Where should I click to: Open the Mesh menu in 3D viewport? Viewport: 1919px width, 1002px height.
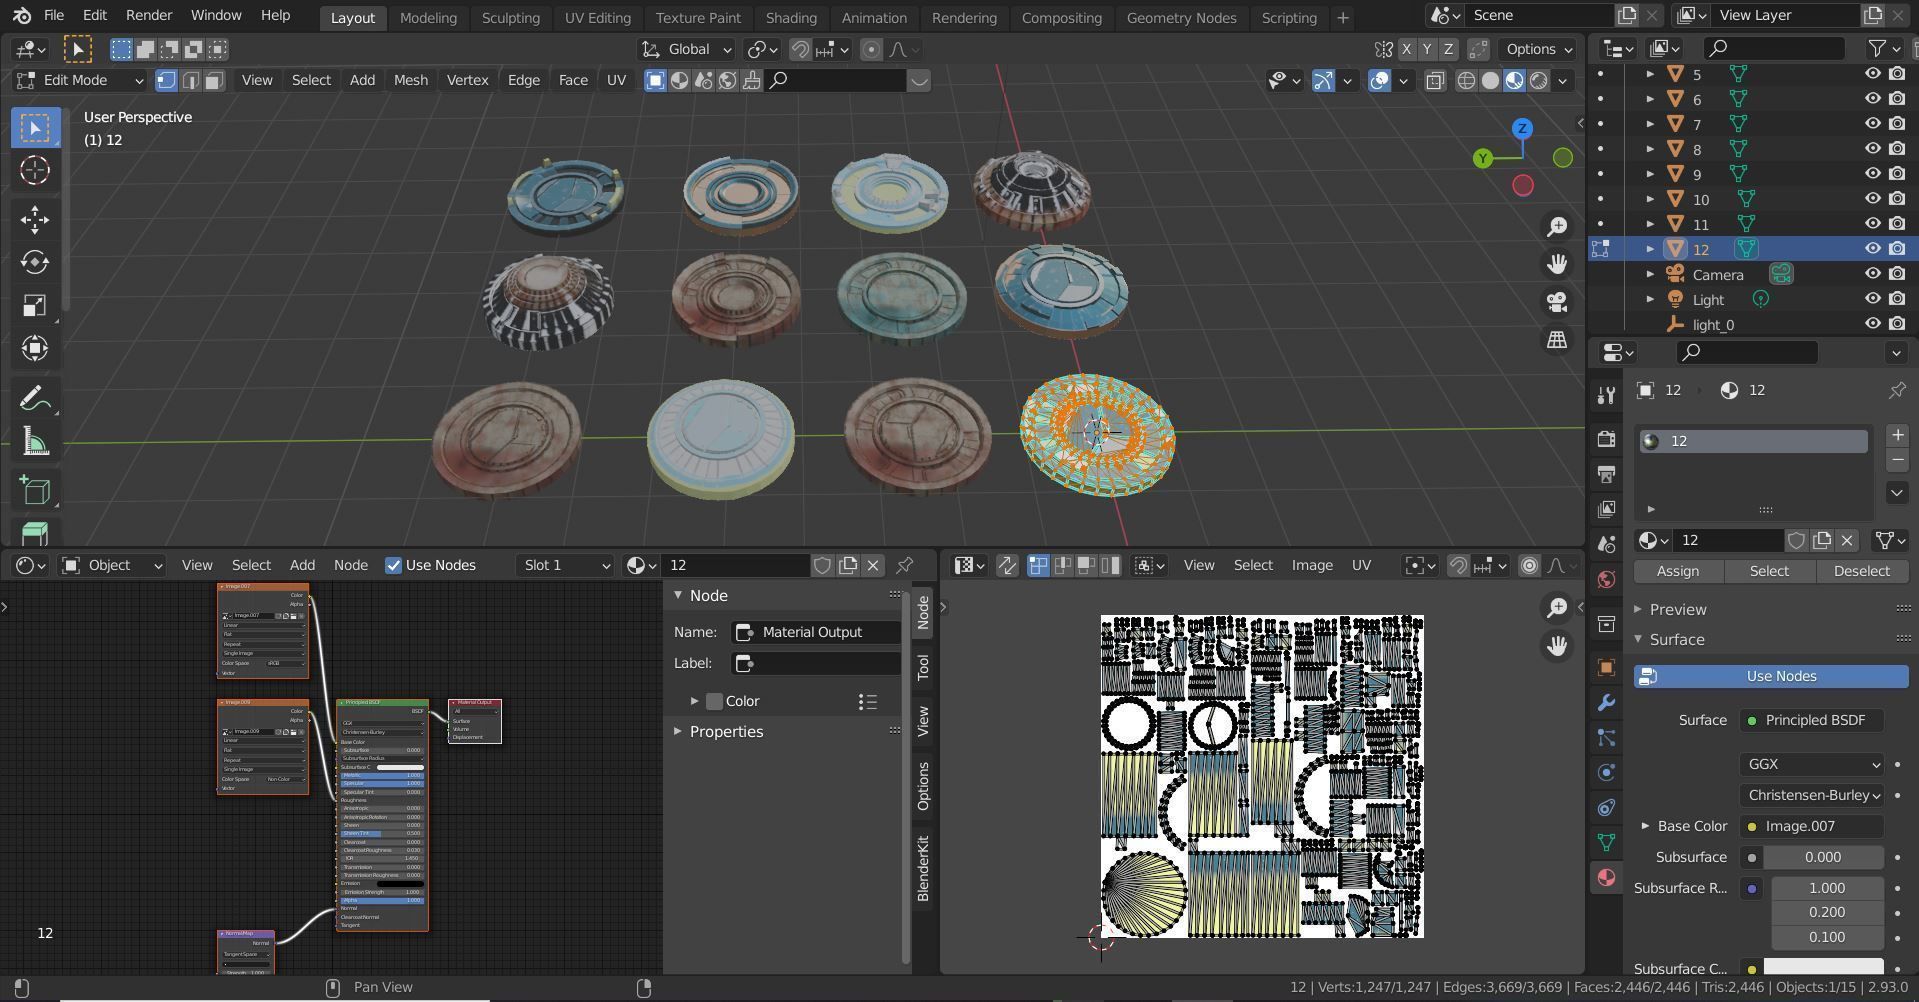(410, 80)
